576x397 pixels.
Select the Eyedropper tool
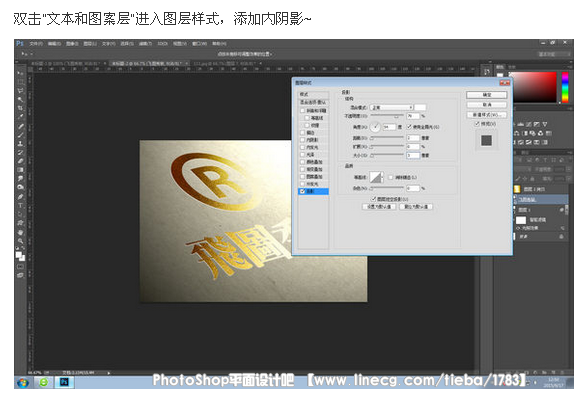tap(20, 117)
